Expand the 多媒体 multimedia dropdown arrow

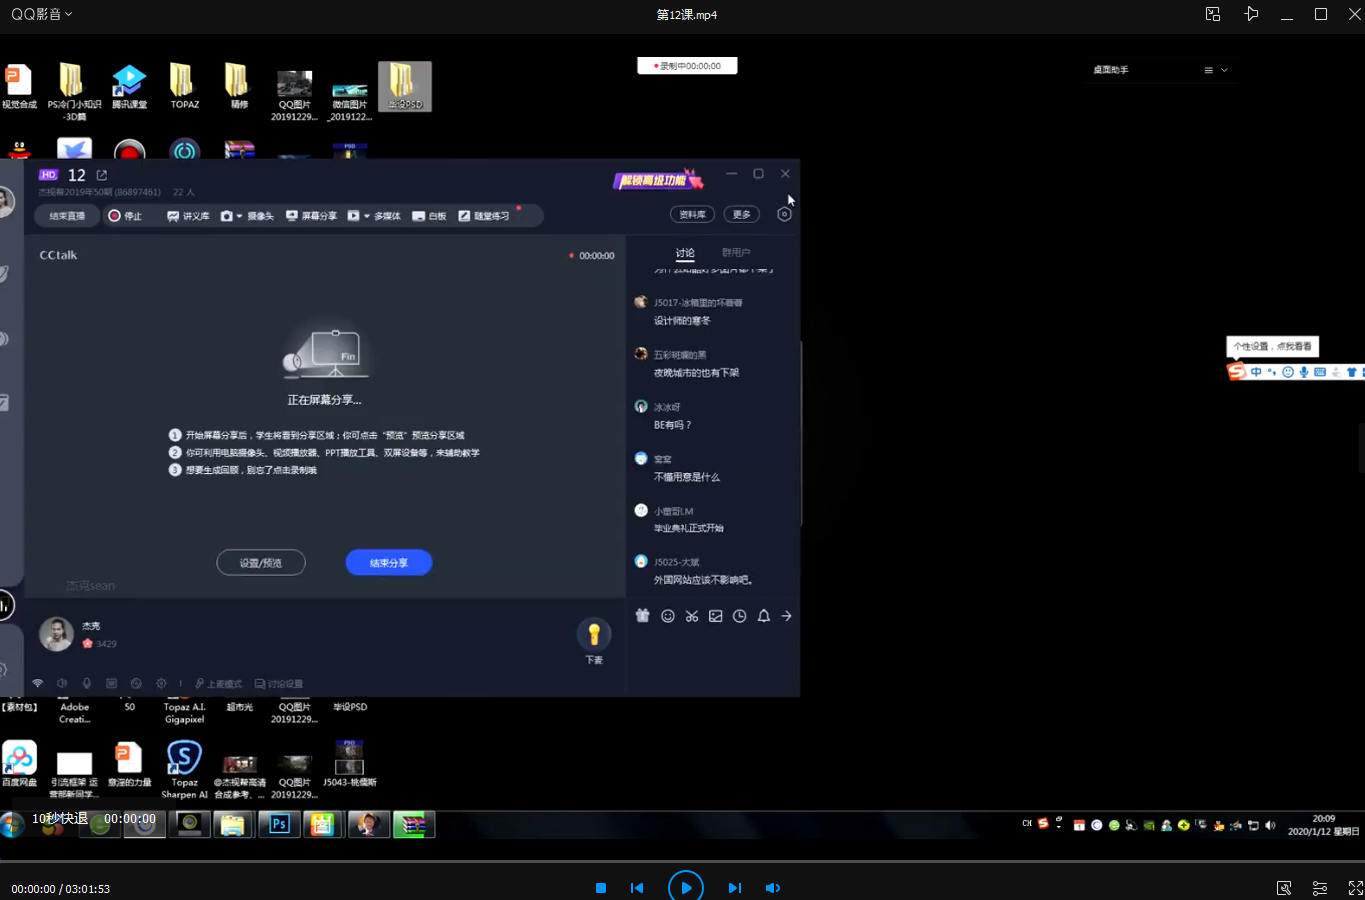(x=367, y=216)
